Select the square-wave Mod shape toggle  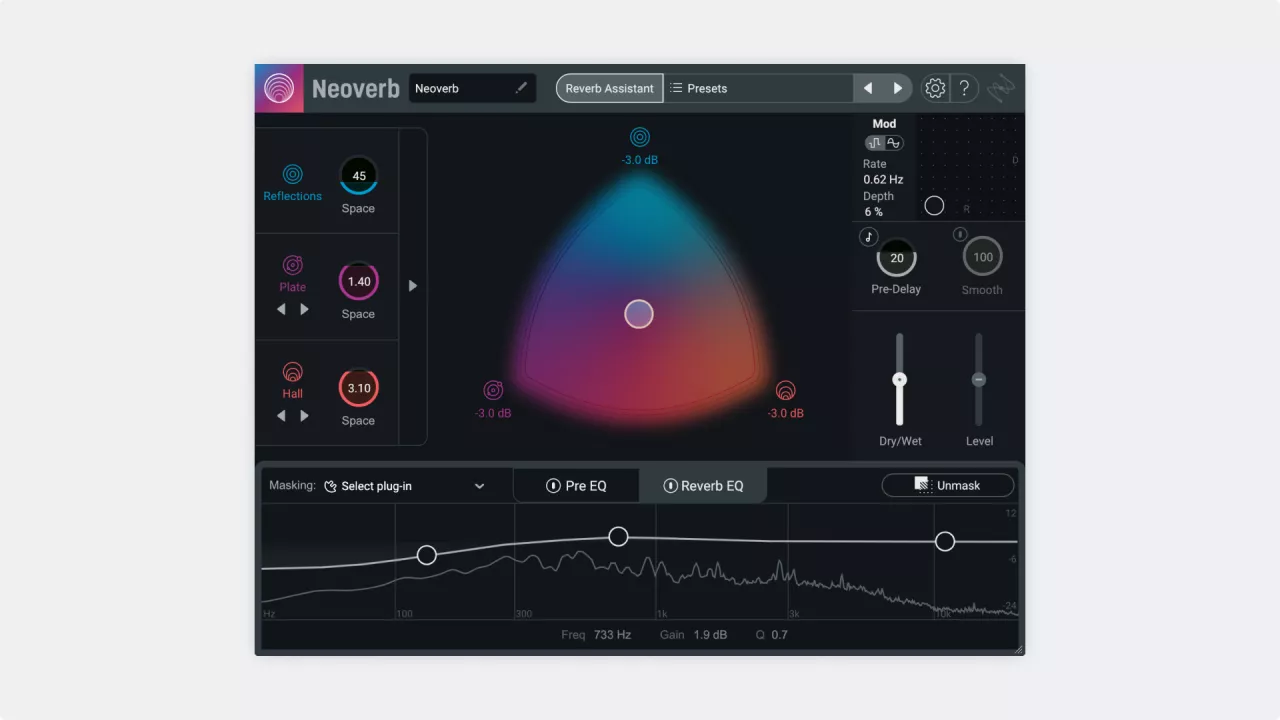[875, 143]
